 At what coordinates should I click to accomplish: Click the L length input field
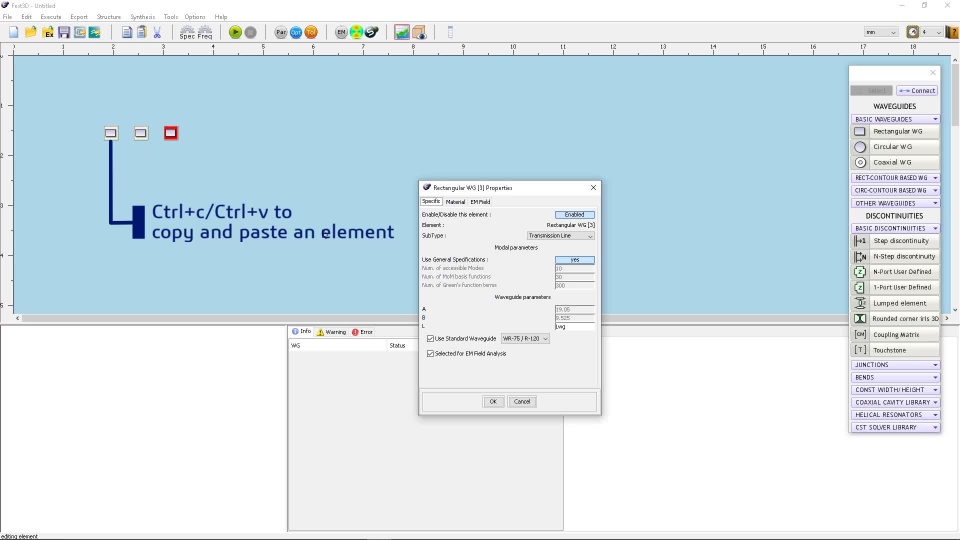tap(574, 327)
